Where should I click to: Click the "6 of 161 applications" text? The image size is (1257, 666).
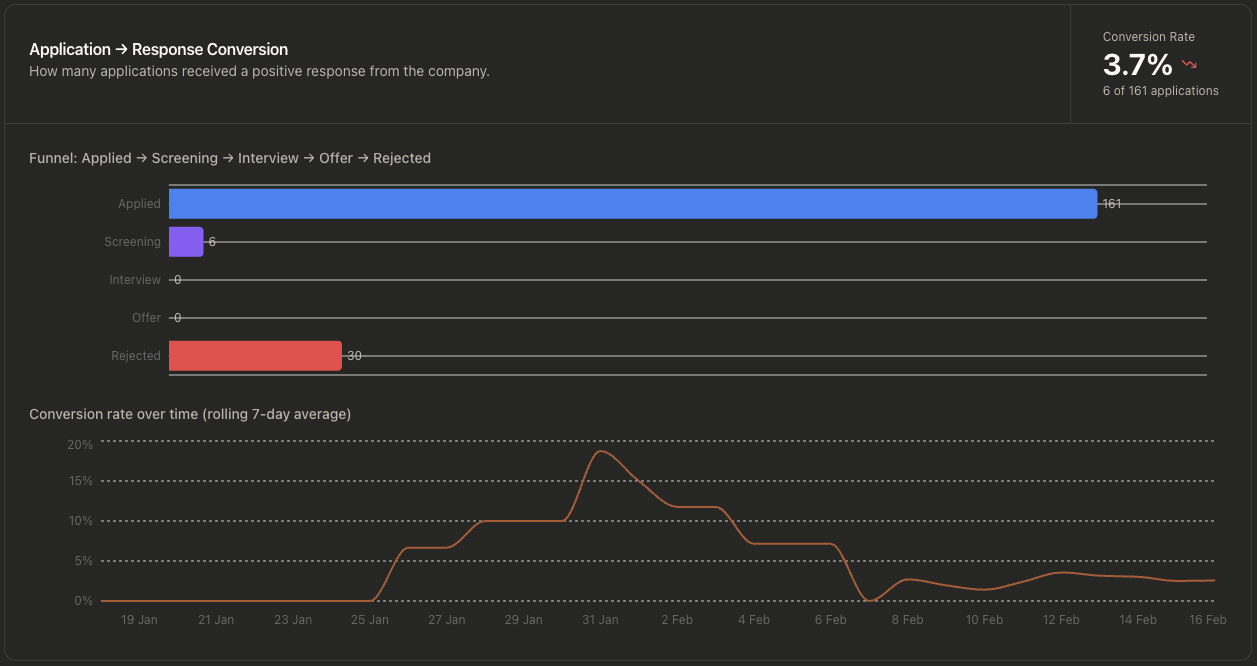click(1160, 91)
